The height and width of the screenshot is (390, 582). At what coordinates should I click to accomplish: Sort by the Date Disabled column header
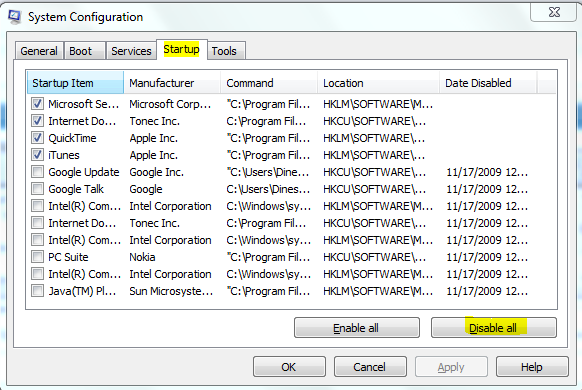coord(488,83)
